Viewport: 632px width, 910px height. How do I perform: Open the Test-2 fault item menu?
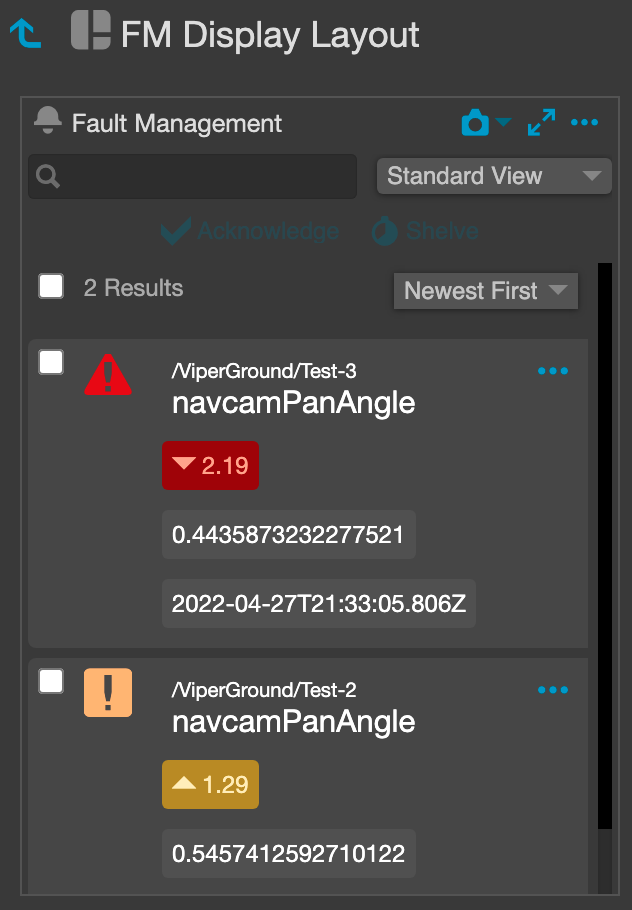pos(553,689)
